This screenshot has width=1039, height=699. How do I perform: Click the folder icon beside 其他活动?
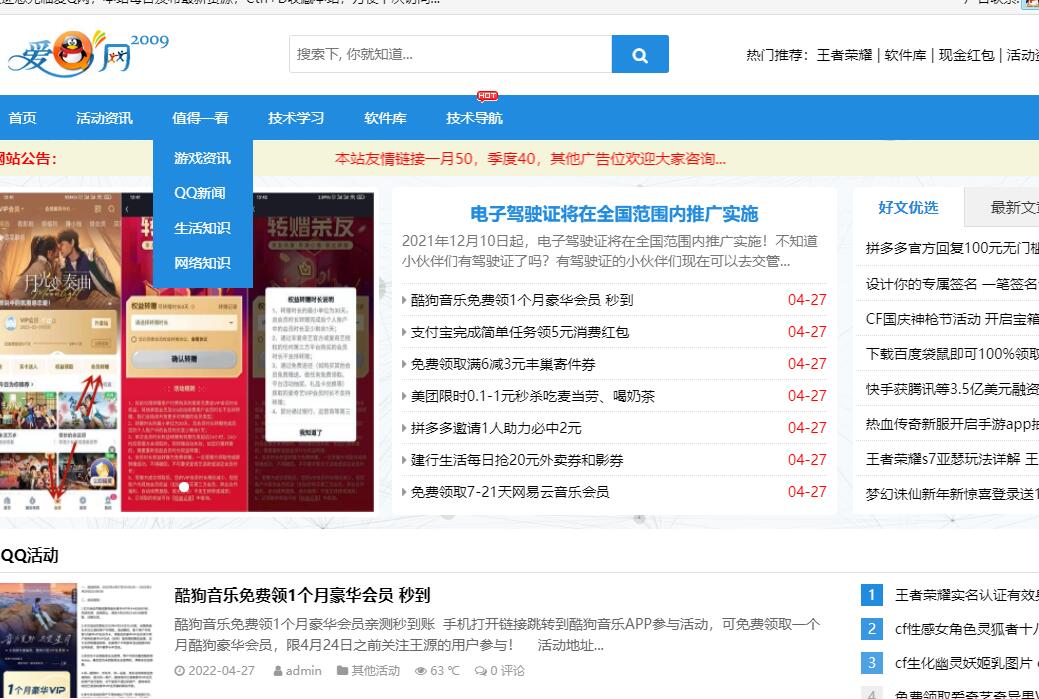coord(343,671)
